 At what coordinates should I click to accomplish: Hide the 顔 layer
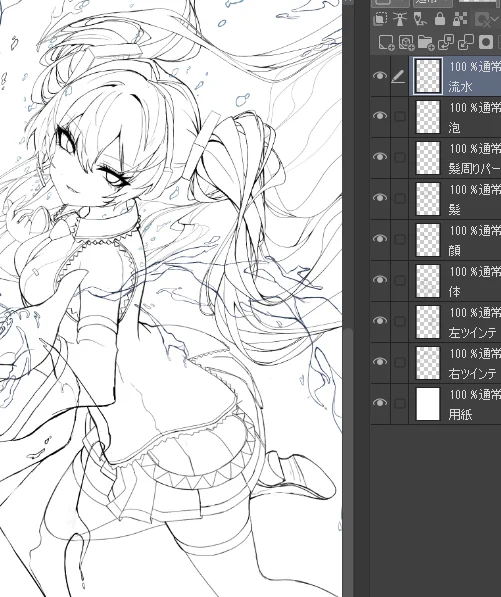tap(380, 239)
